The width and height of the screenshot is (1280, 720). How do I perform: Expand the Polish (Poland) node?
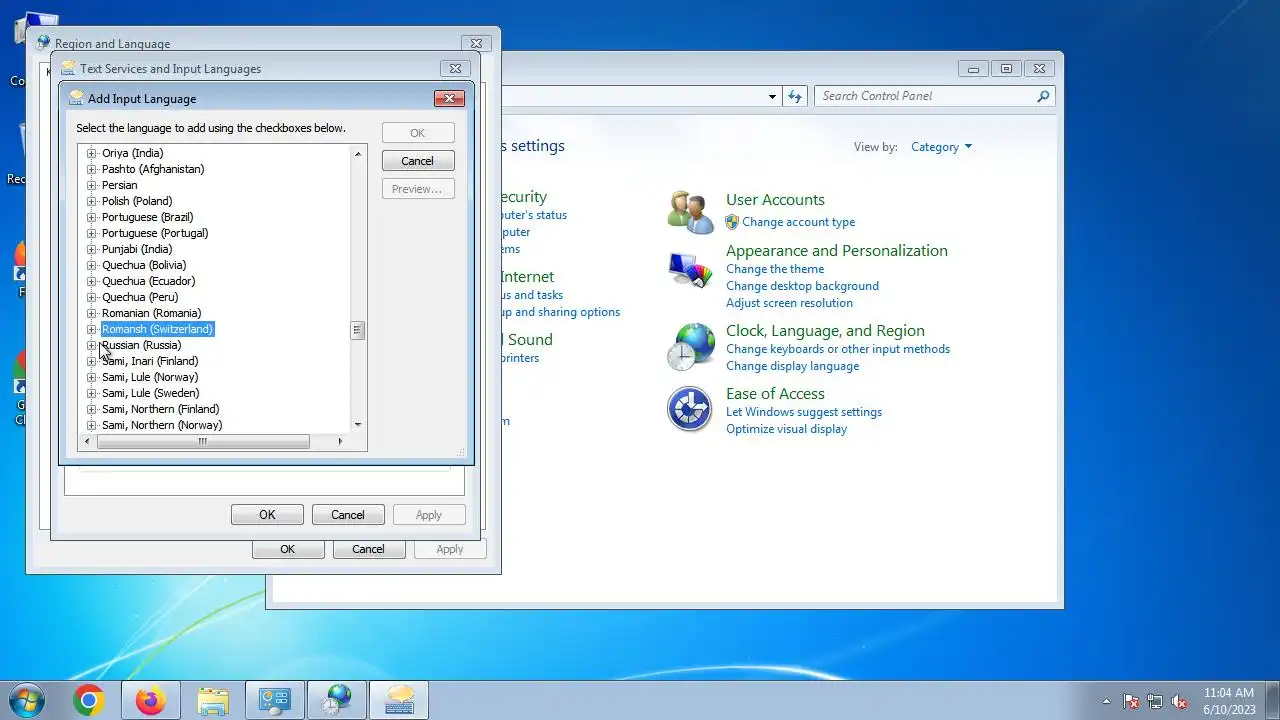click(91, 201)
